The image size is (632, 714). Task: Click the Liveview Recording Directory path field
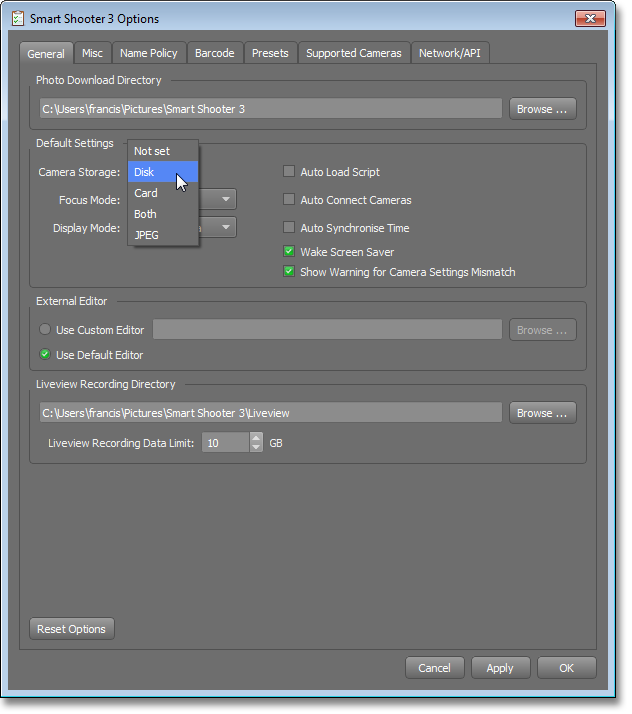coord(270,413)
